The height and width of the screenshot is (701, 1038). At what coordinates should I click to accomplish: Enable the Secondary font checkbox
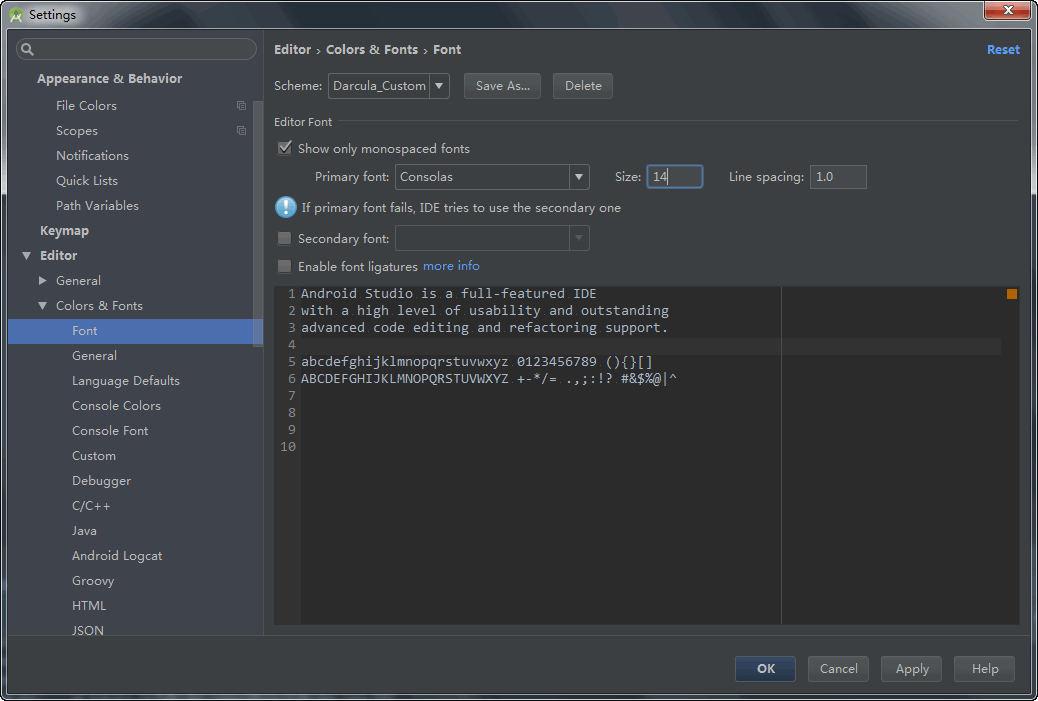click(285, 238)
